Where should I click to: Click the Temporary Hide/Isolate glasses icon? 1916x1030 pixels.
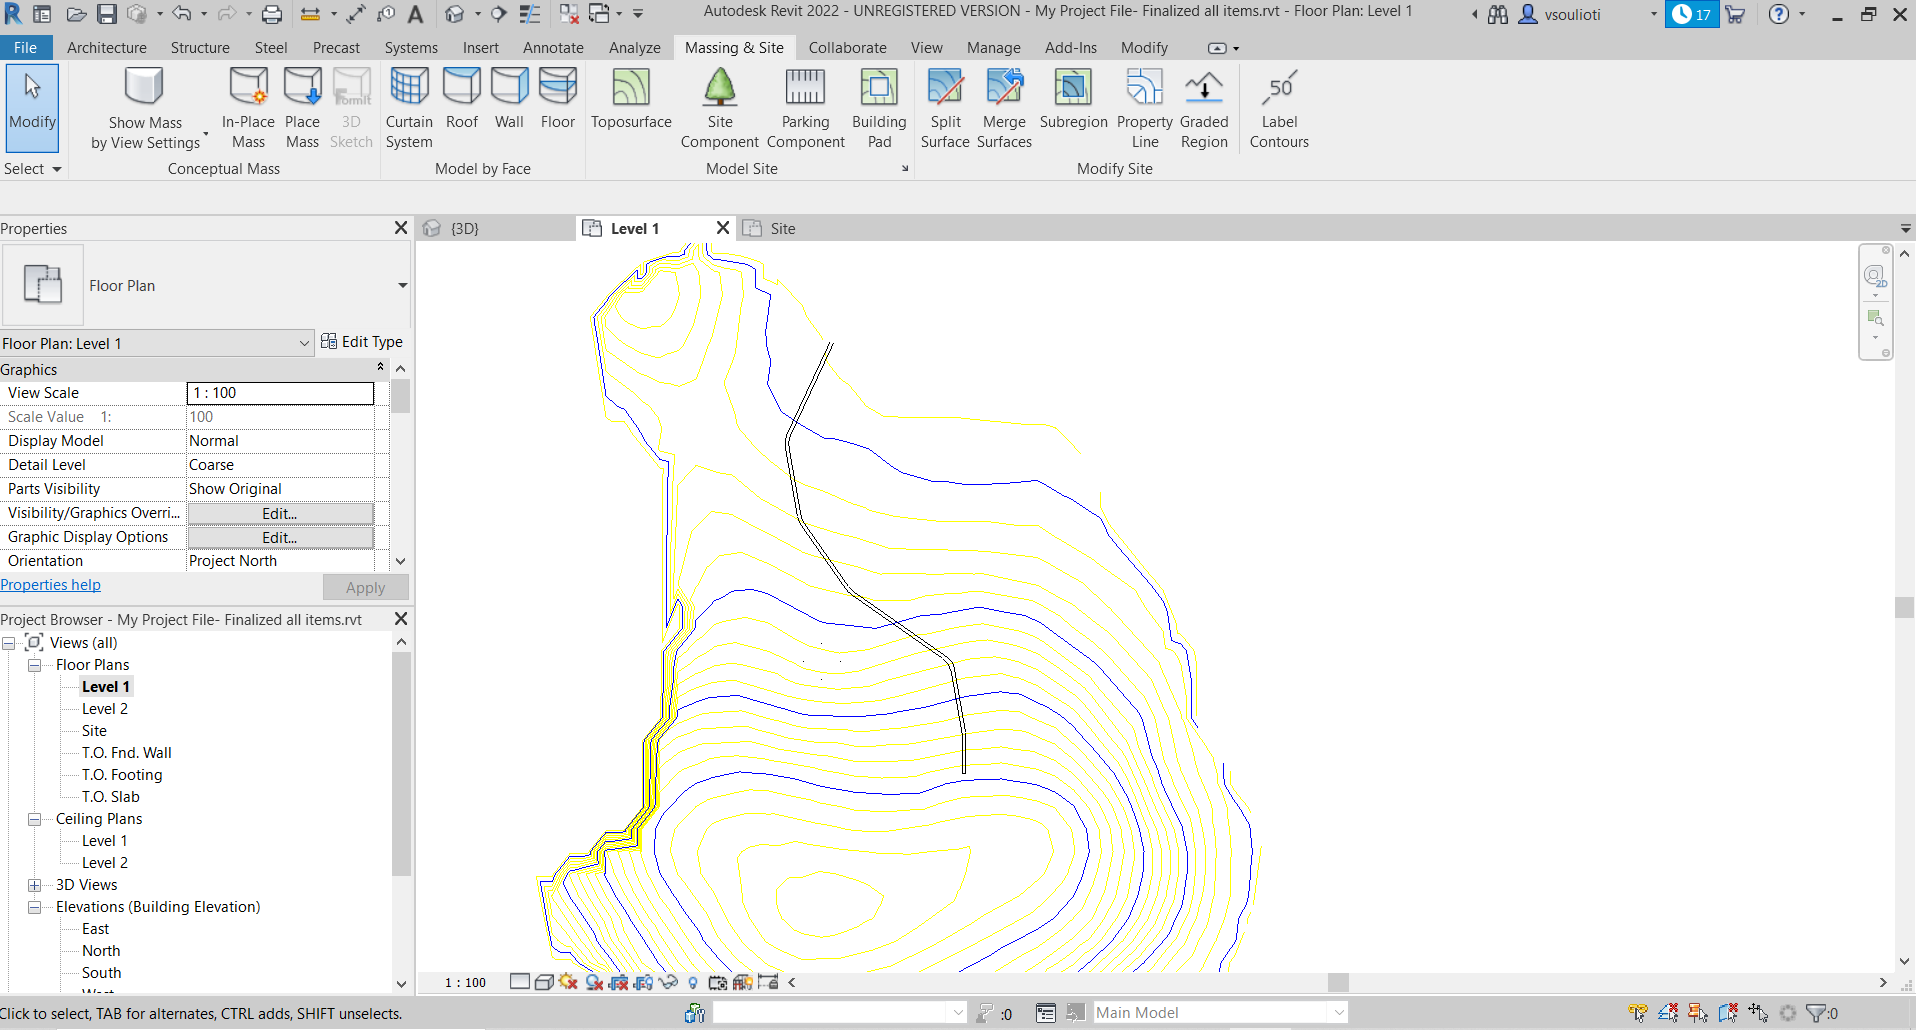[668, 982]
